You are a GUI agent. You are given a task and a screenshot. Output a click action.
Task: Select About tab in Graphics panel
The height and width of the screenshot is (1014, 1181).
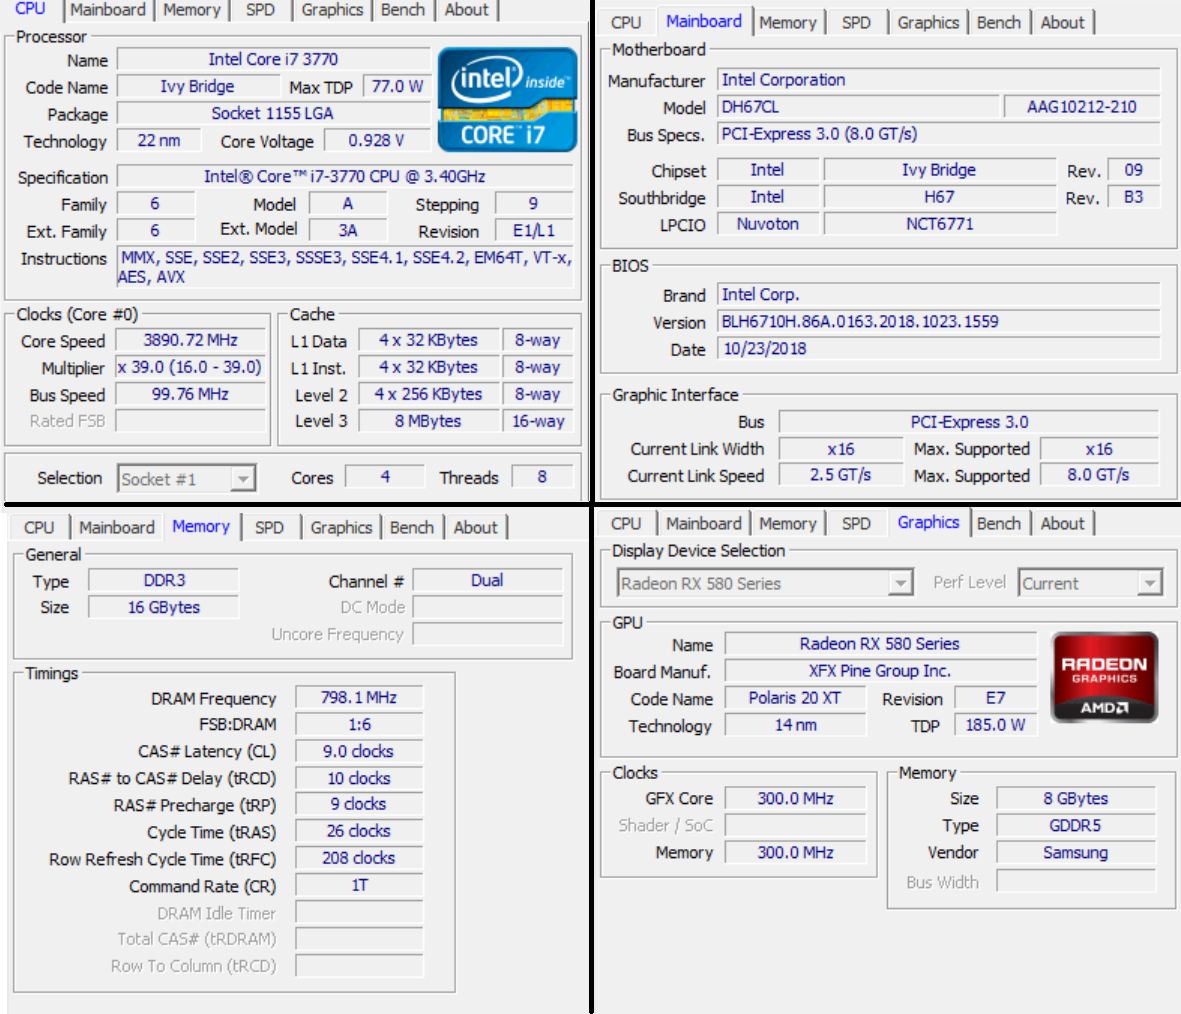[1062, 524]
